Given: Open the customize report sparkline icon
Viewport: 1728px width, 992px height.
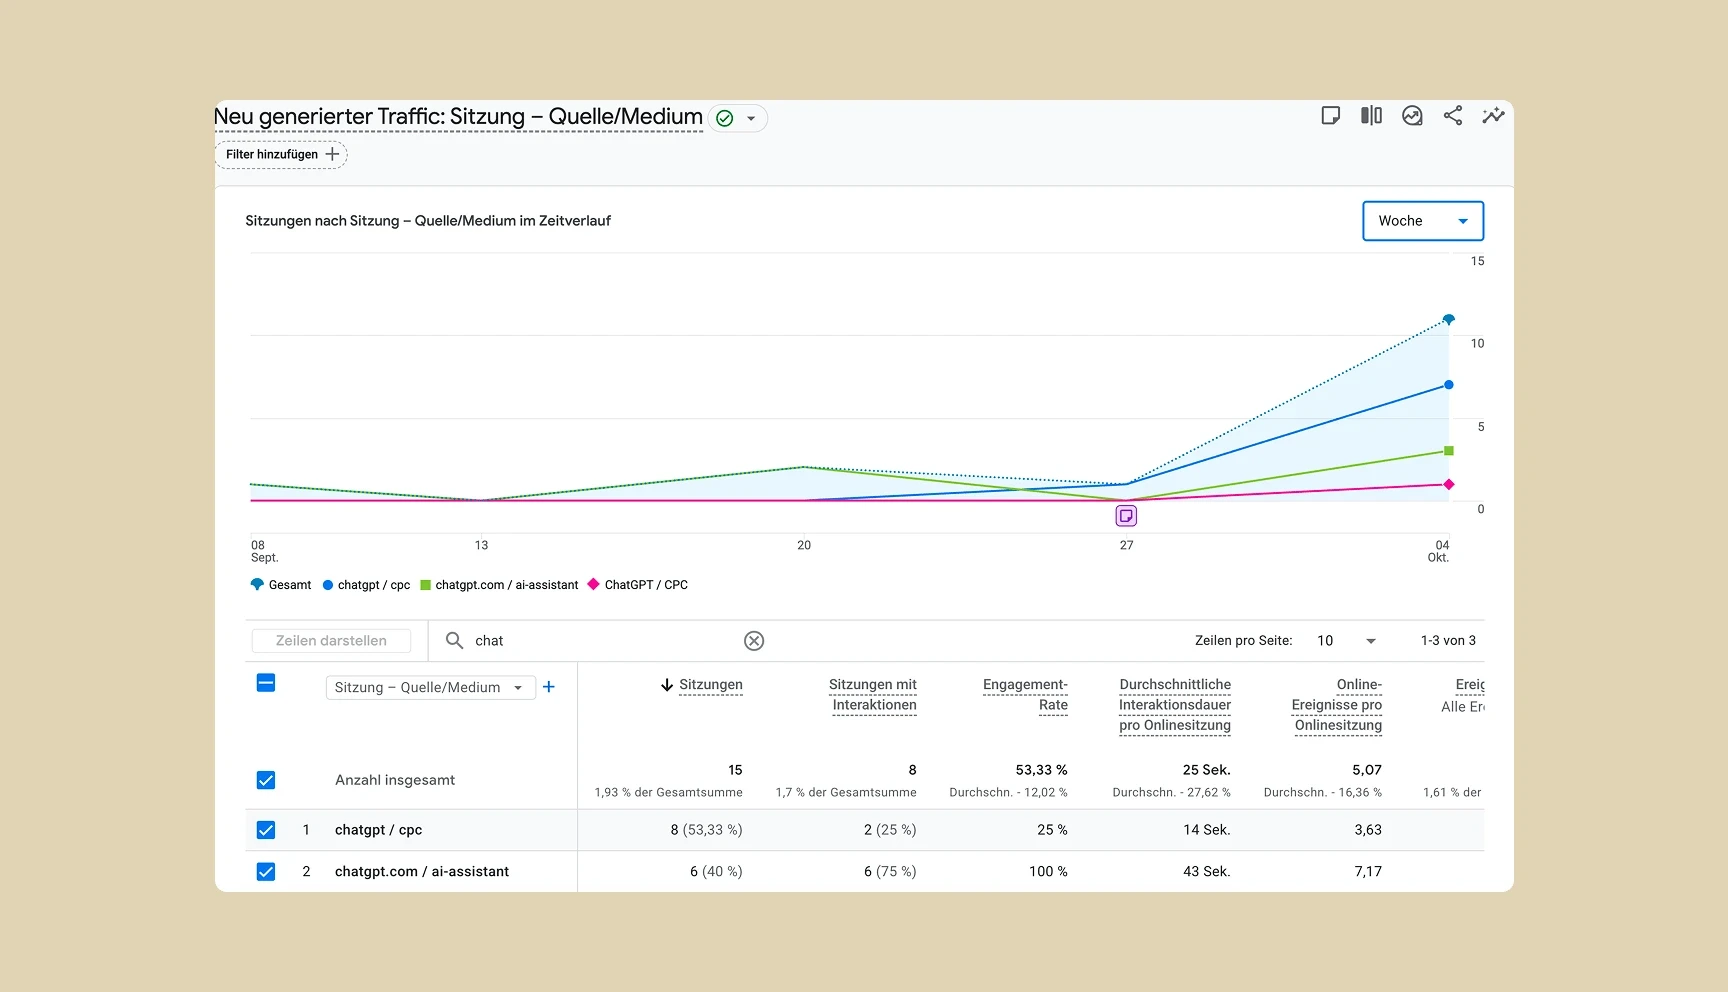Looking at the screenshot, I should pyautogui.click(x=1493, y=116).
